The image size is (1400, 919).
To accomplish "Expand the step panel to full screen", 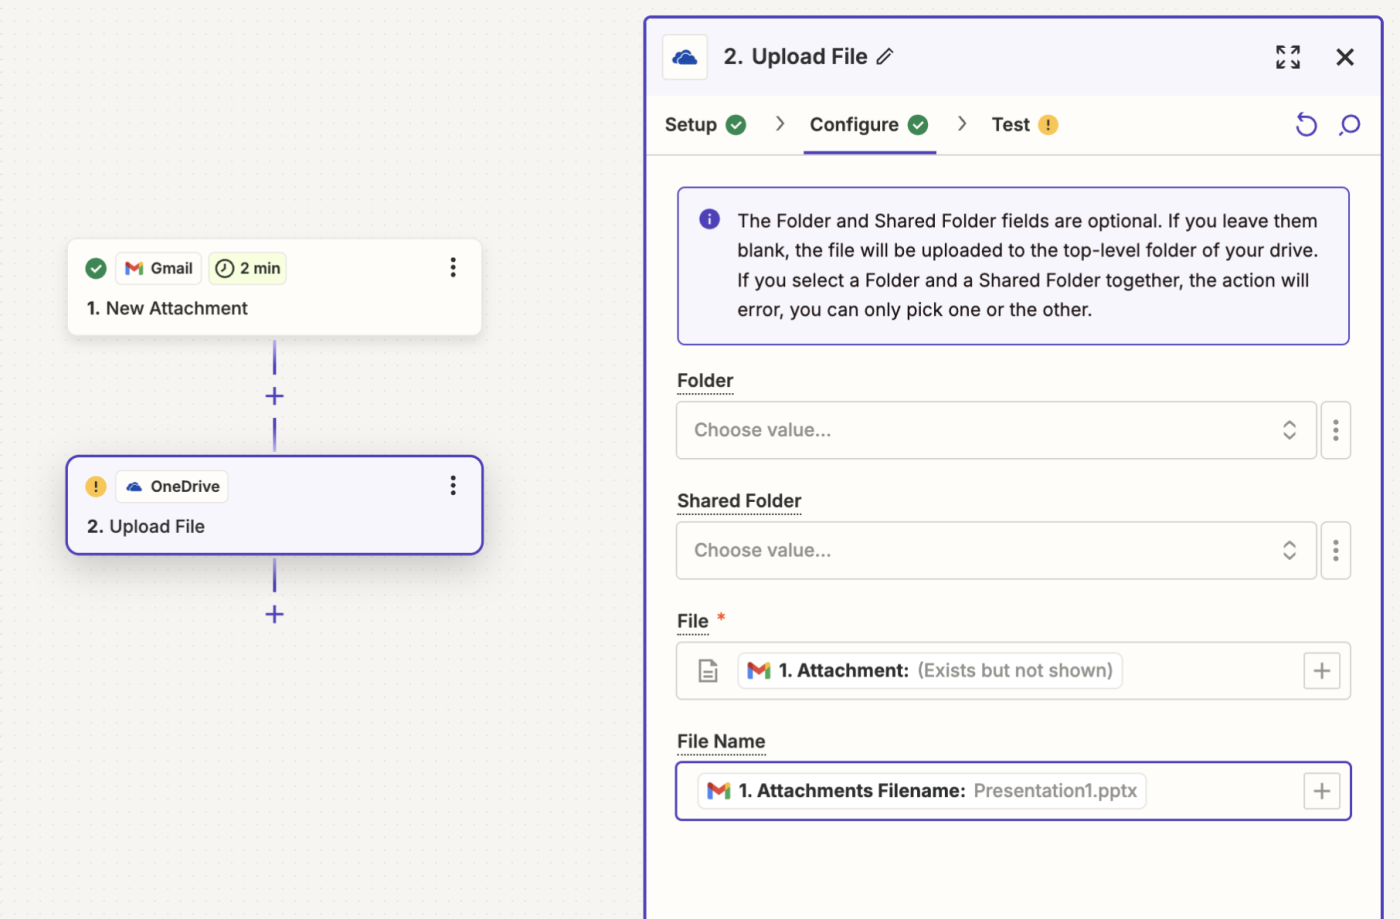I will pos(1288,57).
